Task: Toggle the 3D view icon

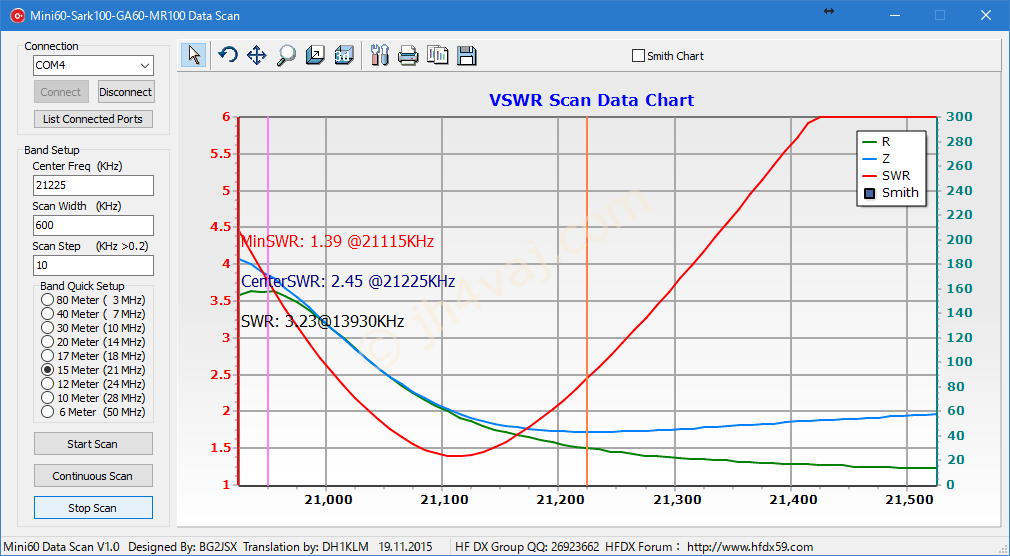Action: (x=344, y=55)
